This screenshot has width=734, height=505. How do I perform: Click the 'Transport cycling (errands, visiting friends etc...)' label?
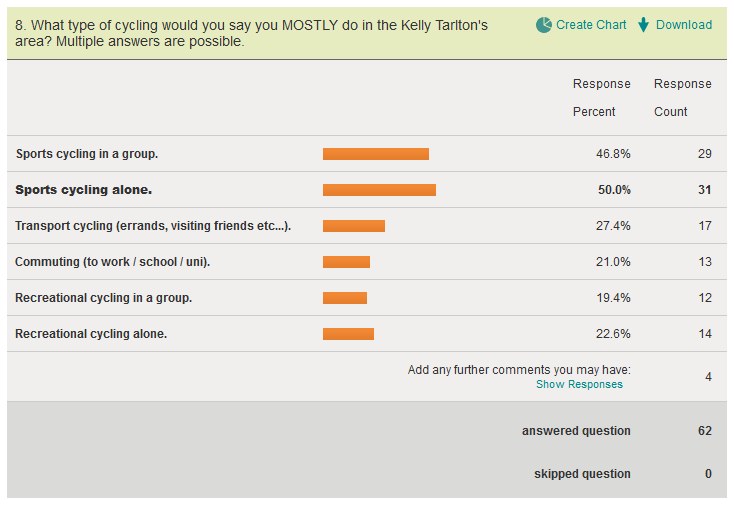coord(153,226)
